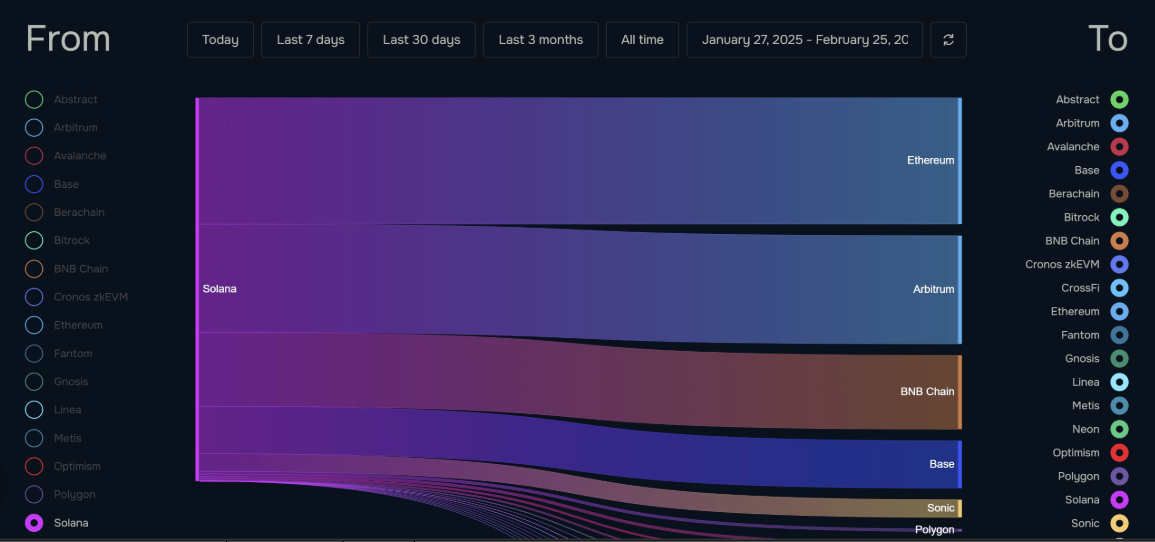Image resolution: width=1155 pixels, height=542 pixels.
Task: Toggle Linea icon in the To list
Action: [x=1119, y=382]
